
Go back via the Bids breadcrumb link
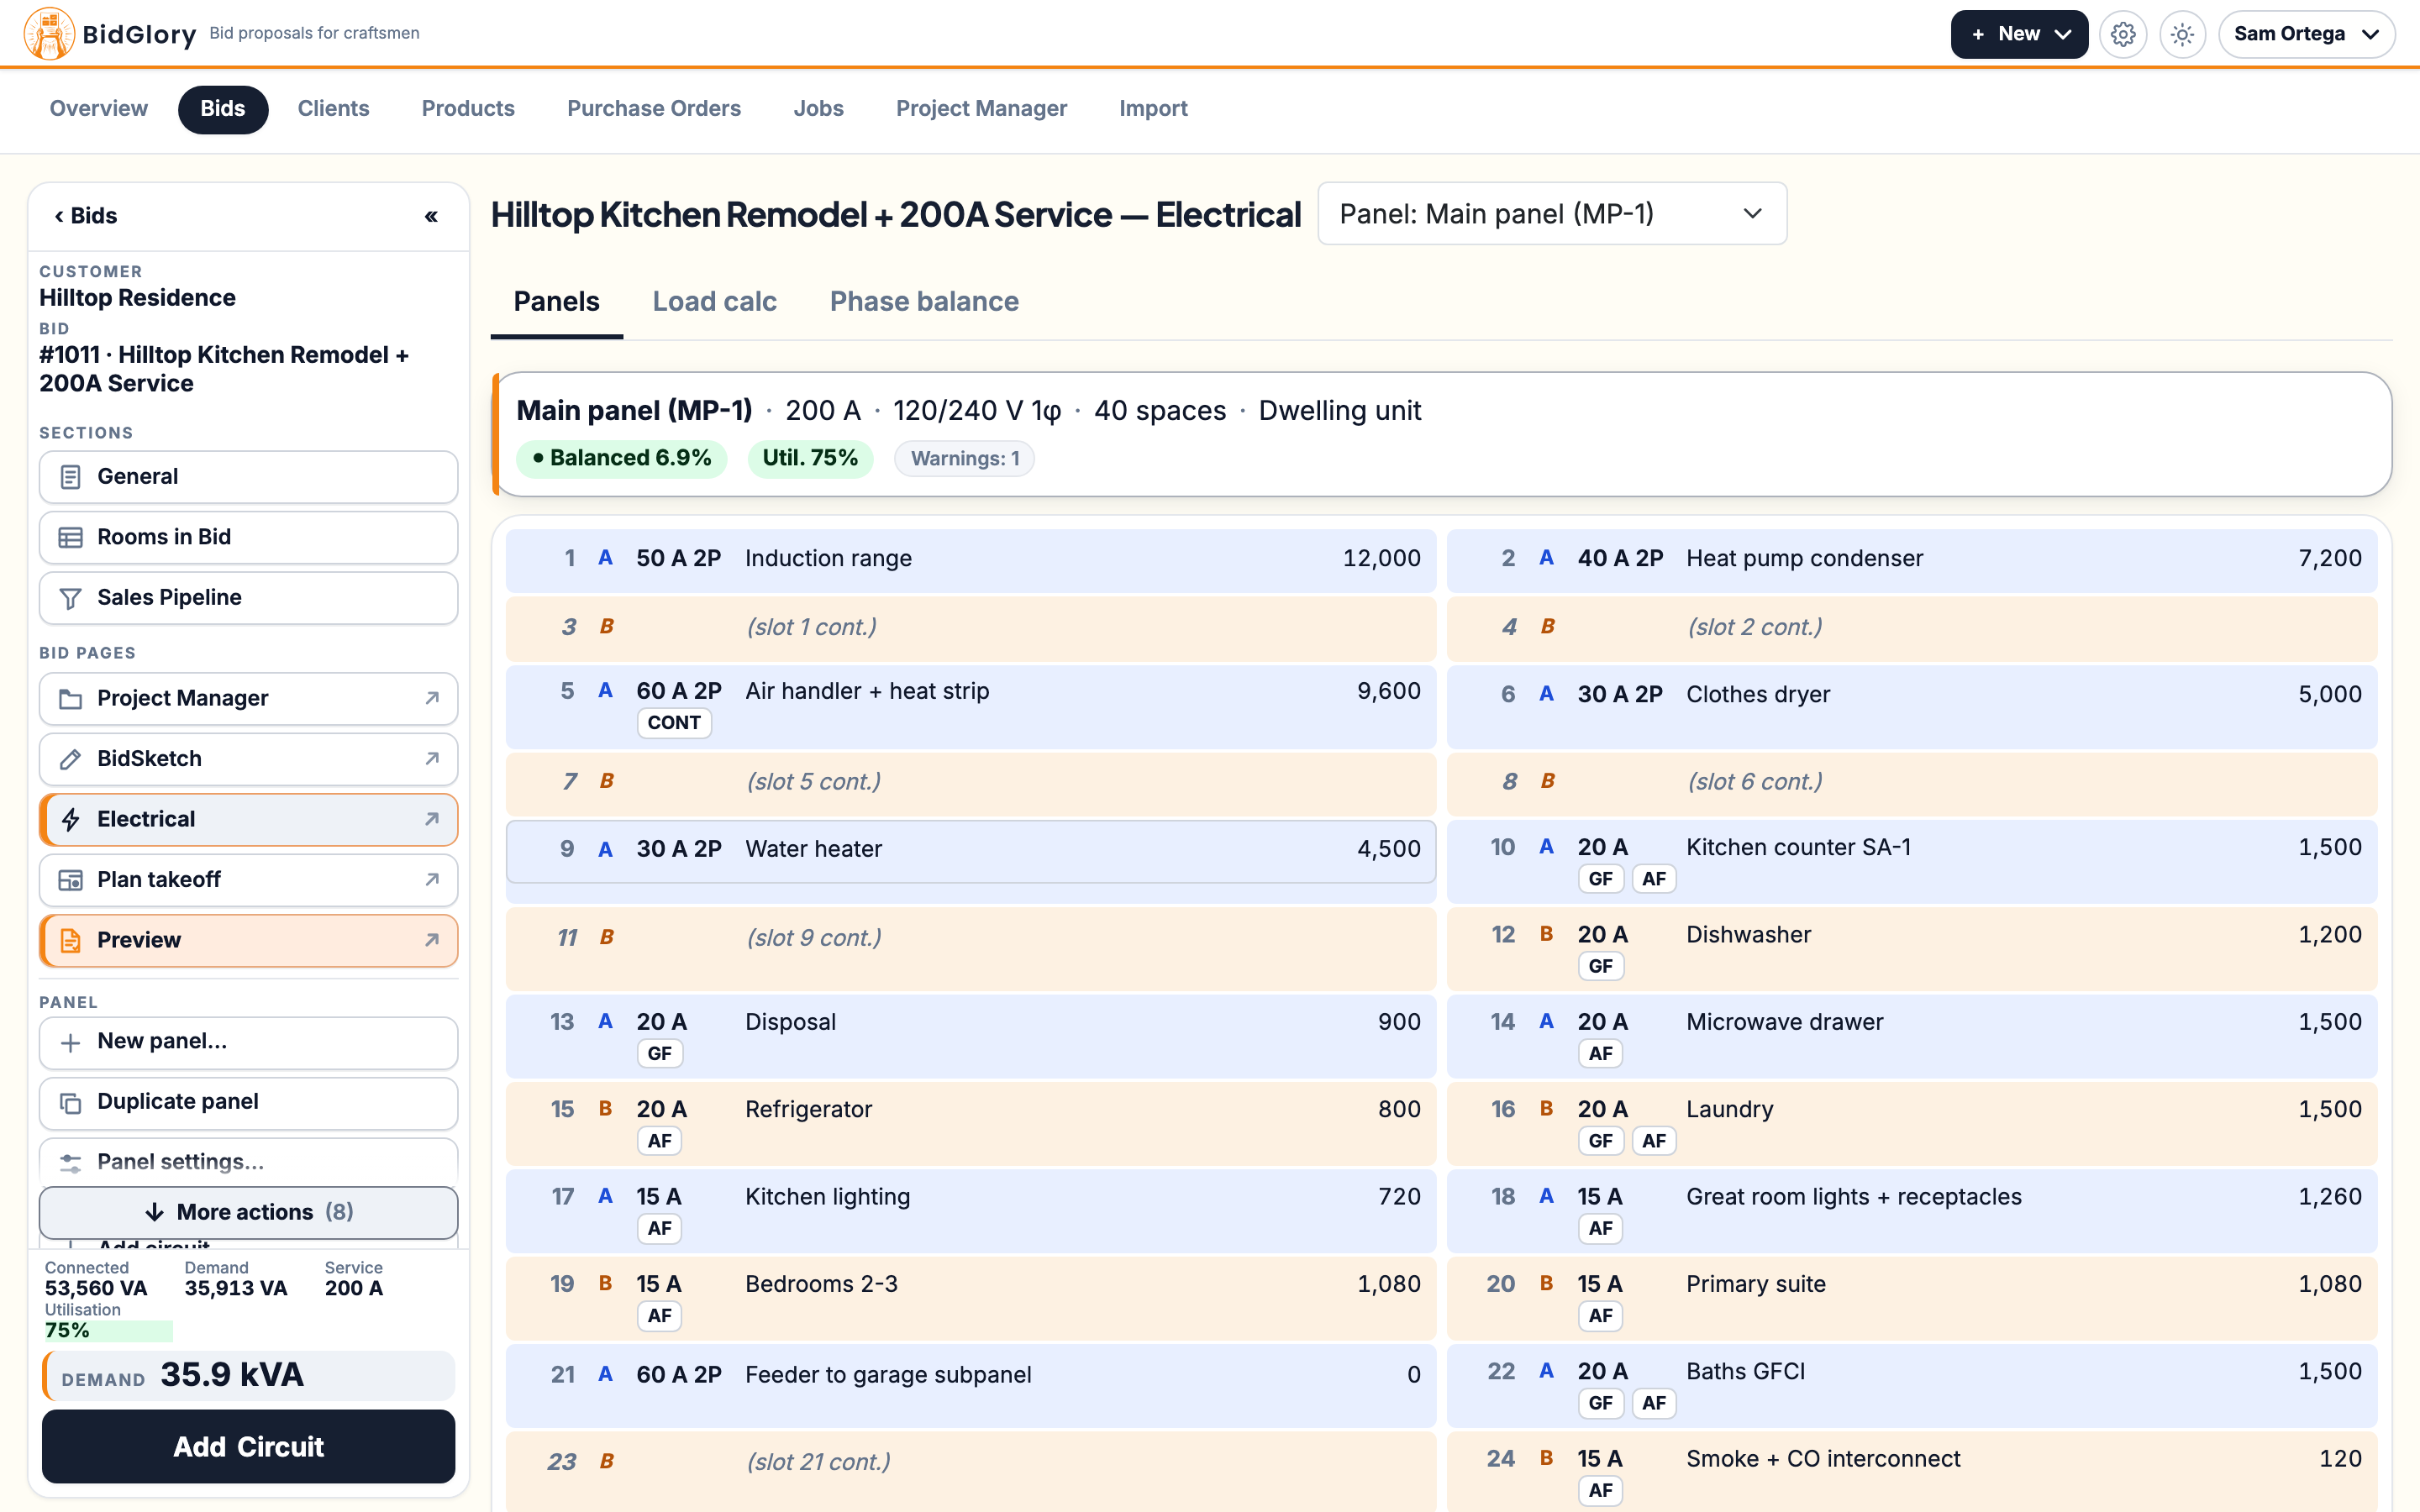pyautogui.click(x=86, y=216)
